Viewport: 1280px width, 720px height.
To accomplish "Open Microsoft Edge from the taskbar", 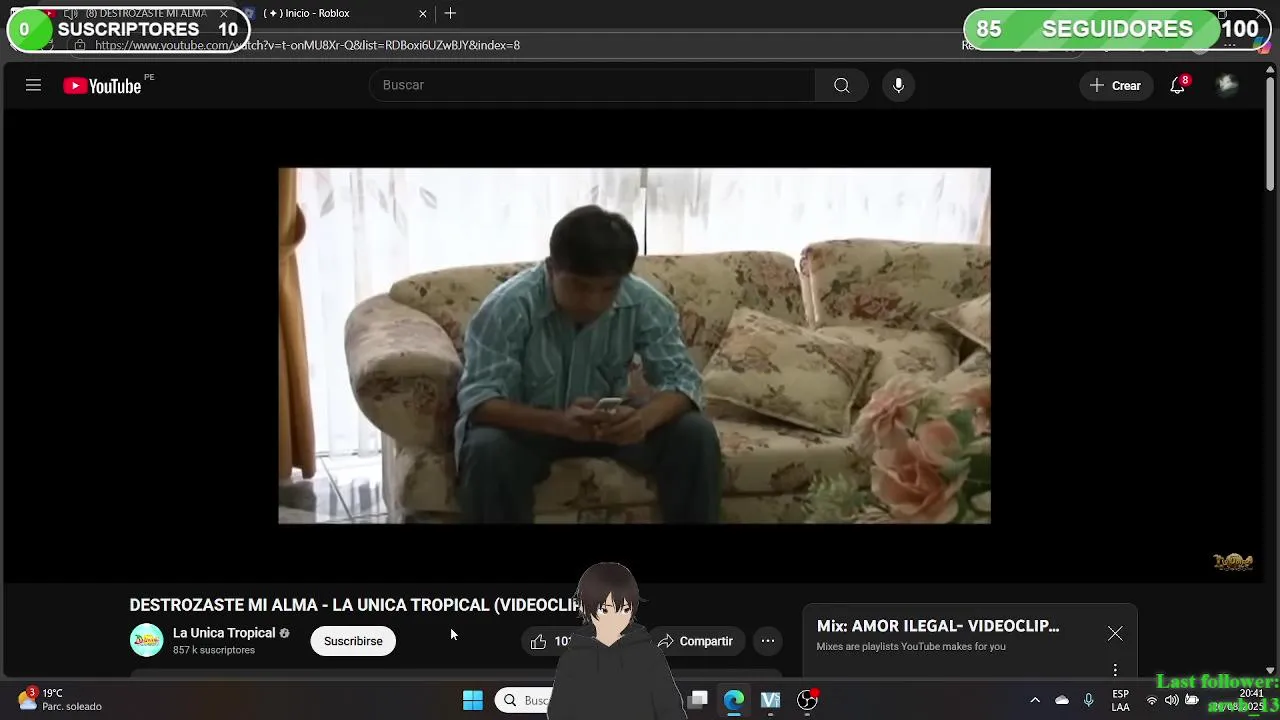I will click(734, 700).
